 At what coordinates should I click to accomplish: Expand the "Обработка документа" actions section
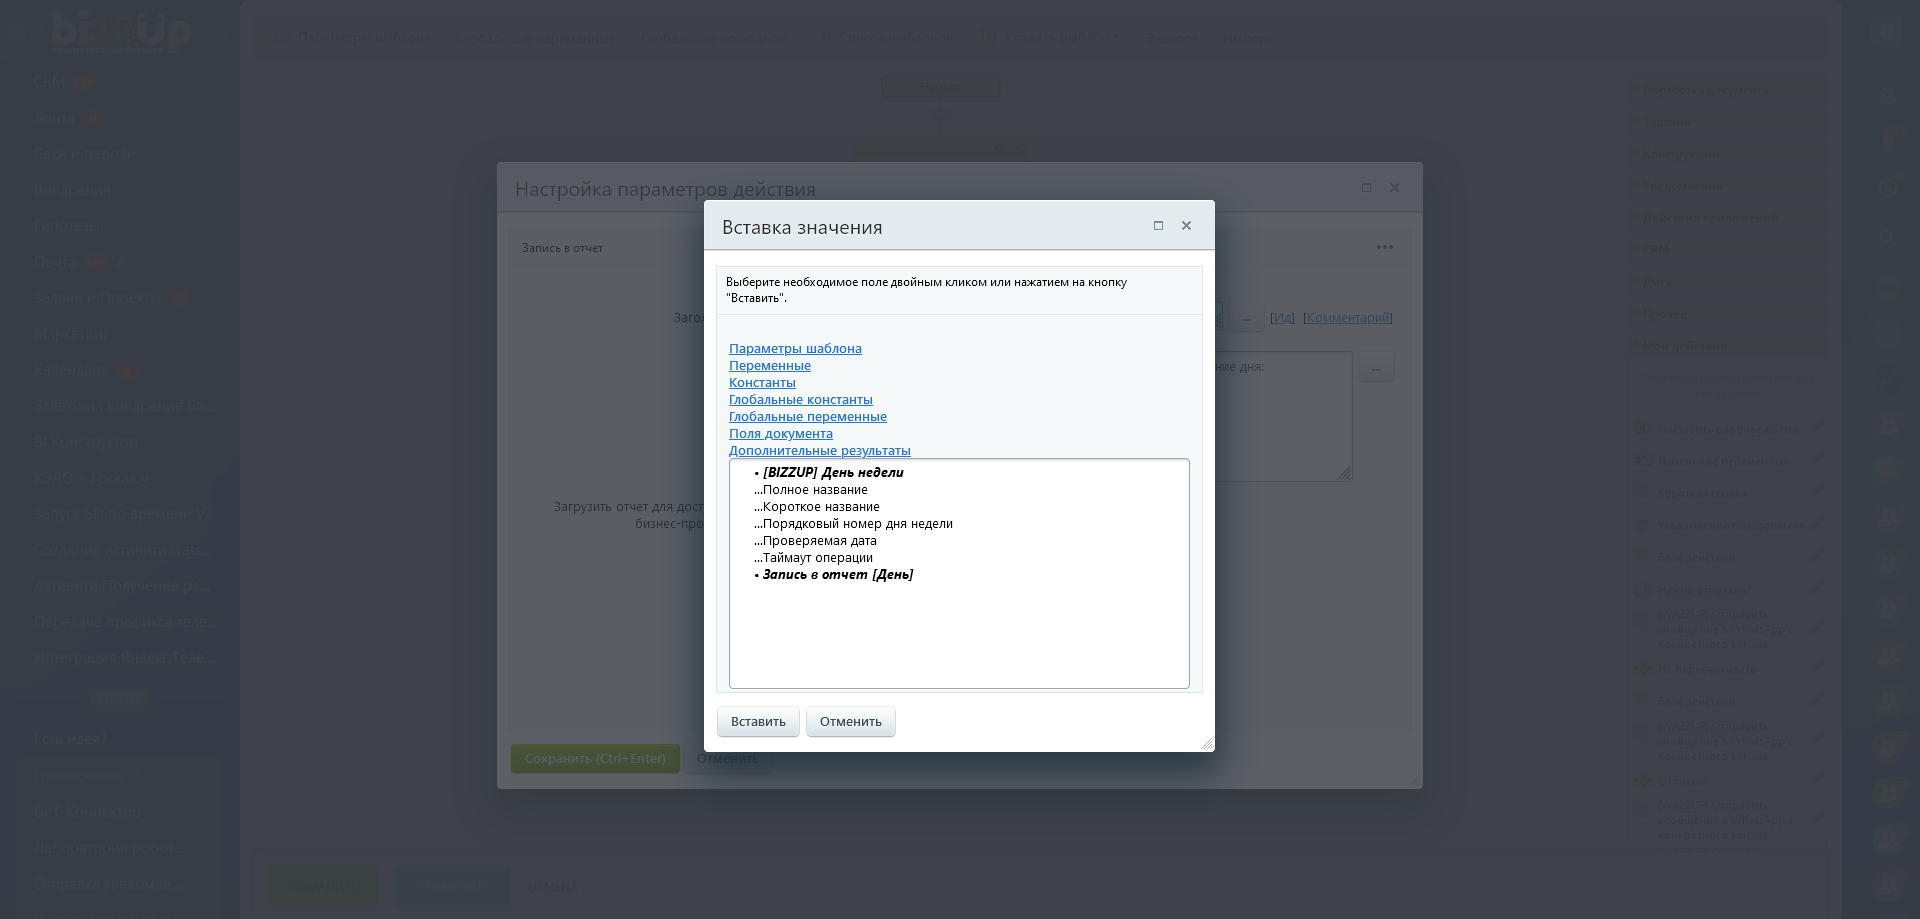[x=1705, y=90]
